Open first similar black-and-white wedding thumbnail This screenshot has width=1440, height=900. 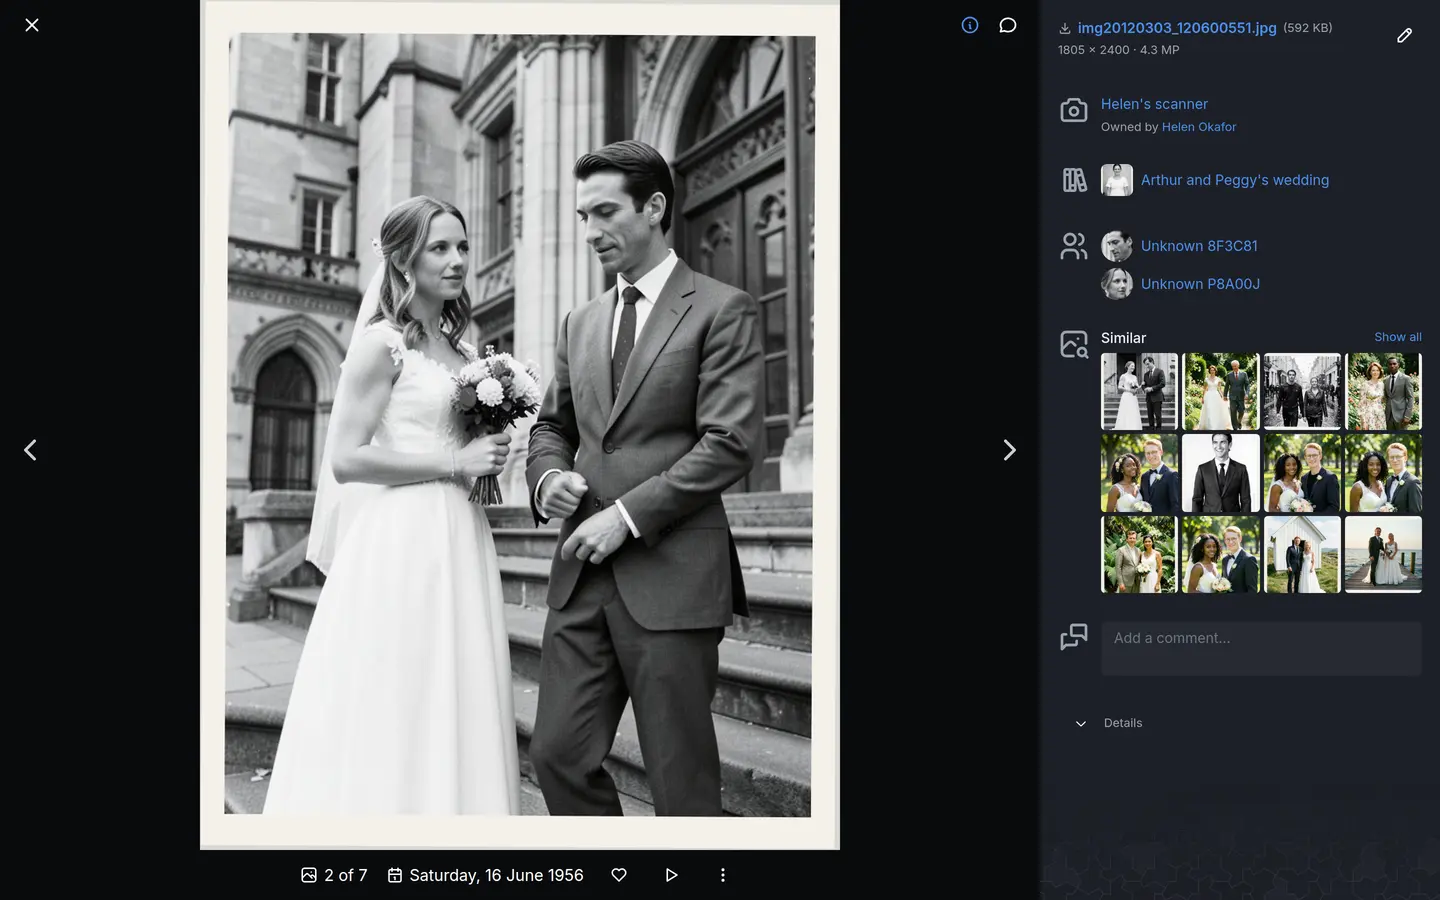1139,391
